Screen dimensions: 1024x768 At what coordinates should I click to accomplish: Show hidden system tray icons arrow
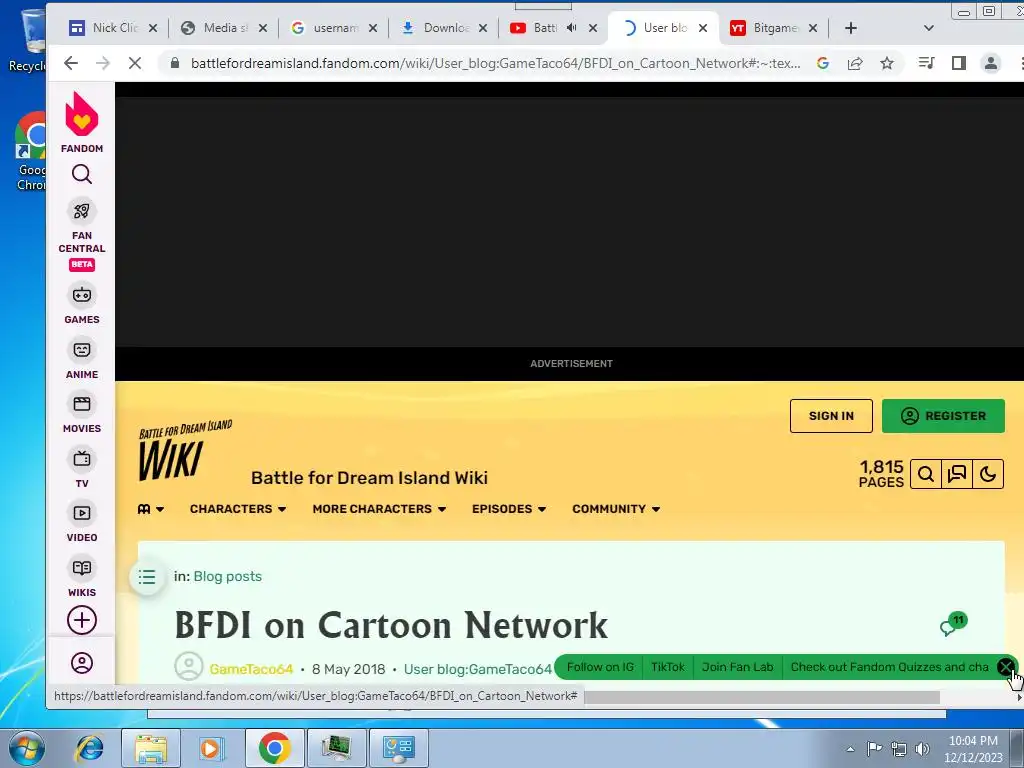pyautogui.click(x=850, y=749)
